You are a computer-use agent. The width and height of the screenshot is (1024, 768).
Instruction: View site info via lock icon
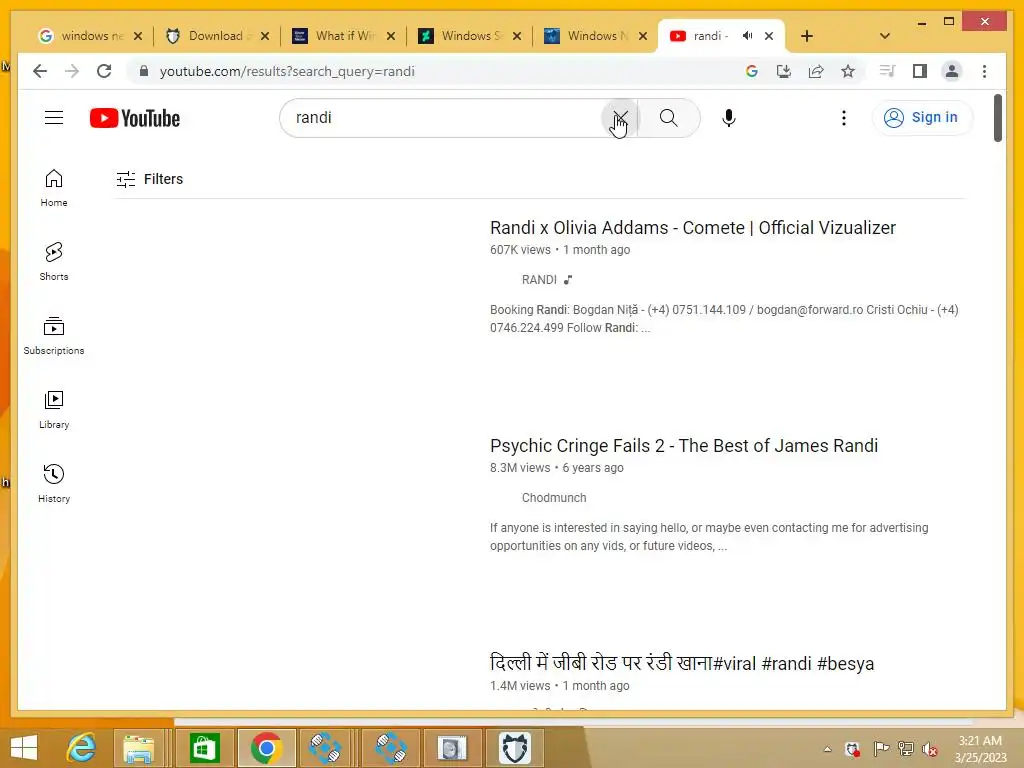(144, 71)
